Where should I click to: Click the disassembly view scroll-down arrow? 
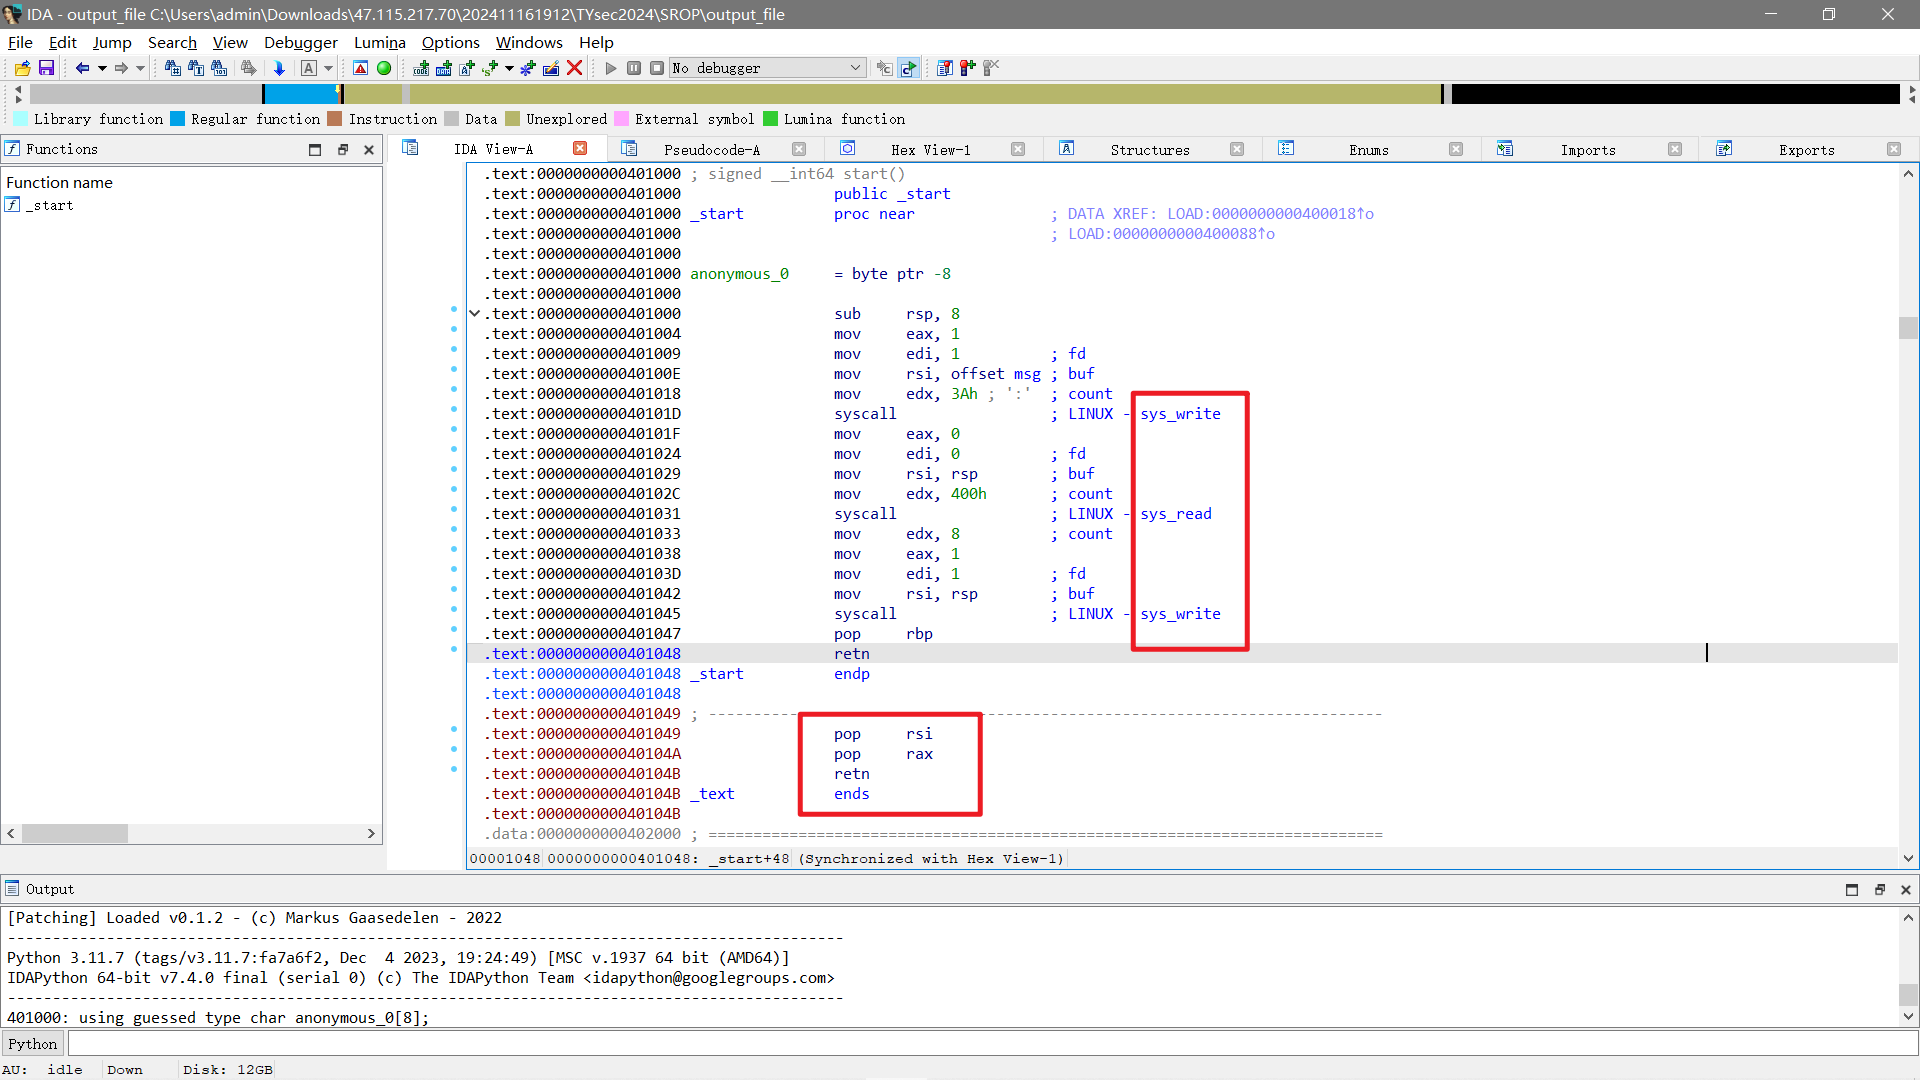1908,858
